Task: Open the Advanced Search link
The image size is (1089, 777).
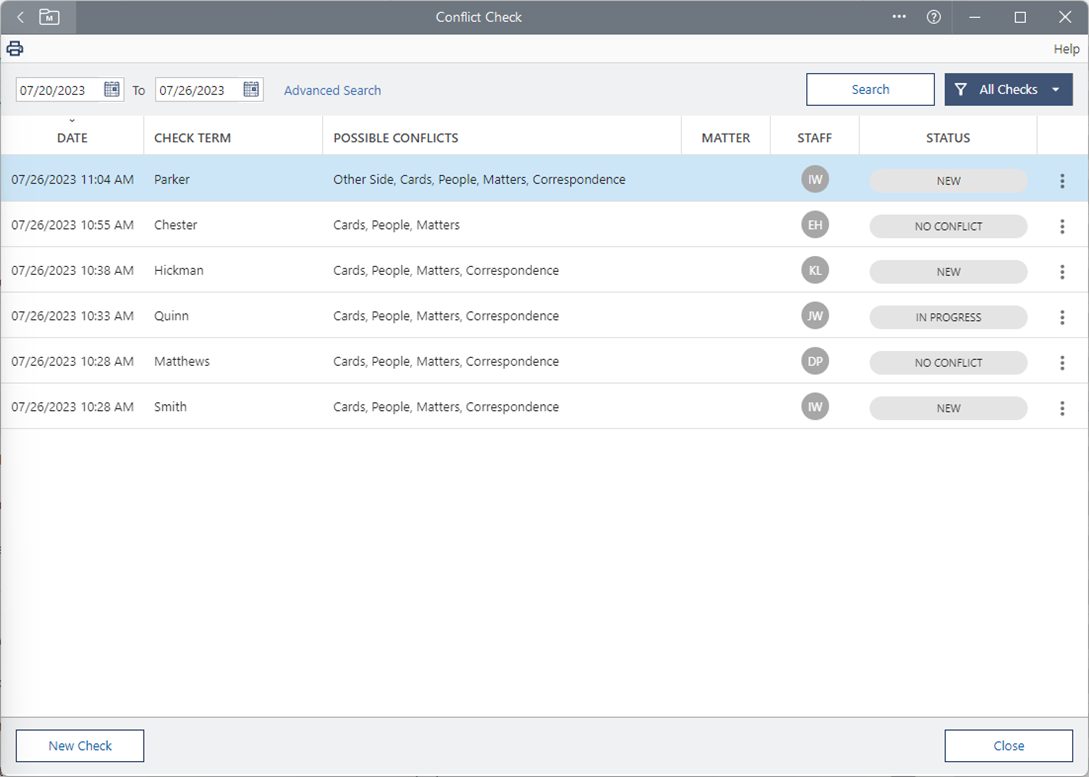Action: click(x=332, y=91)
